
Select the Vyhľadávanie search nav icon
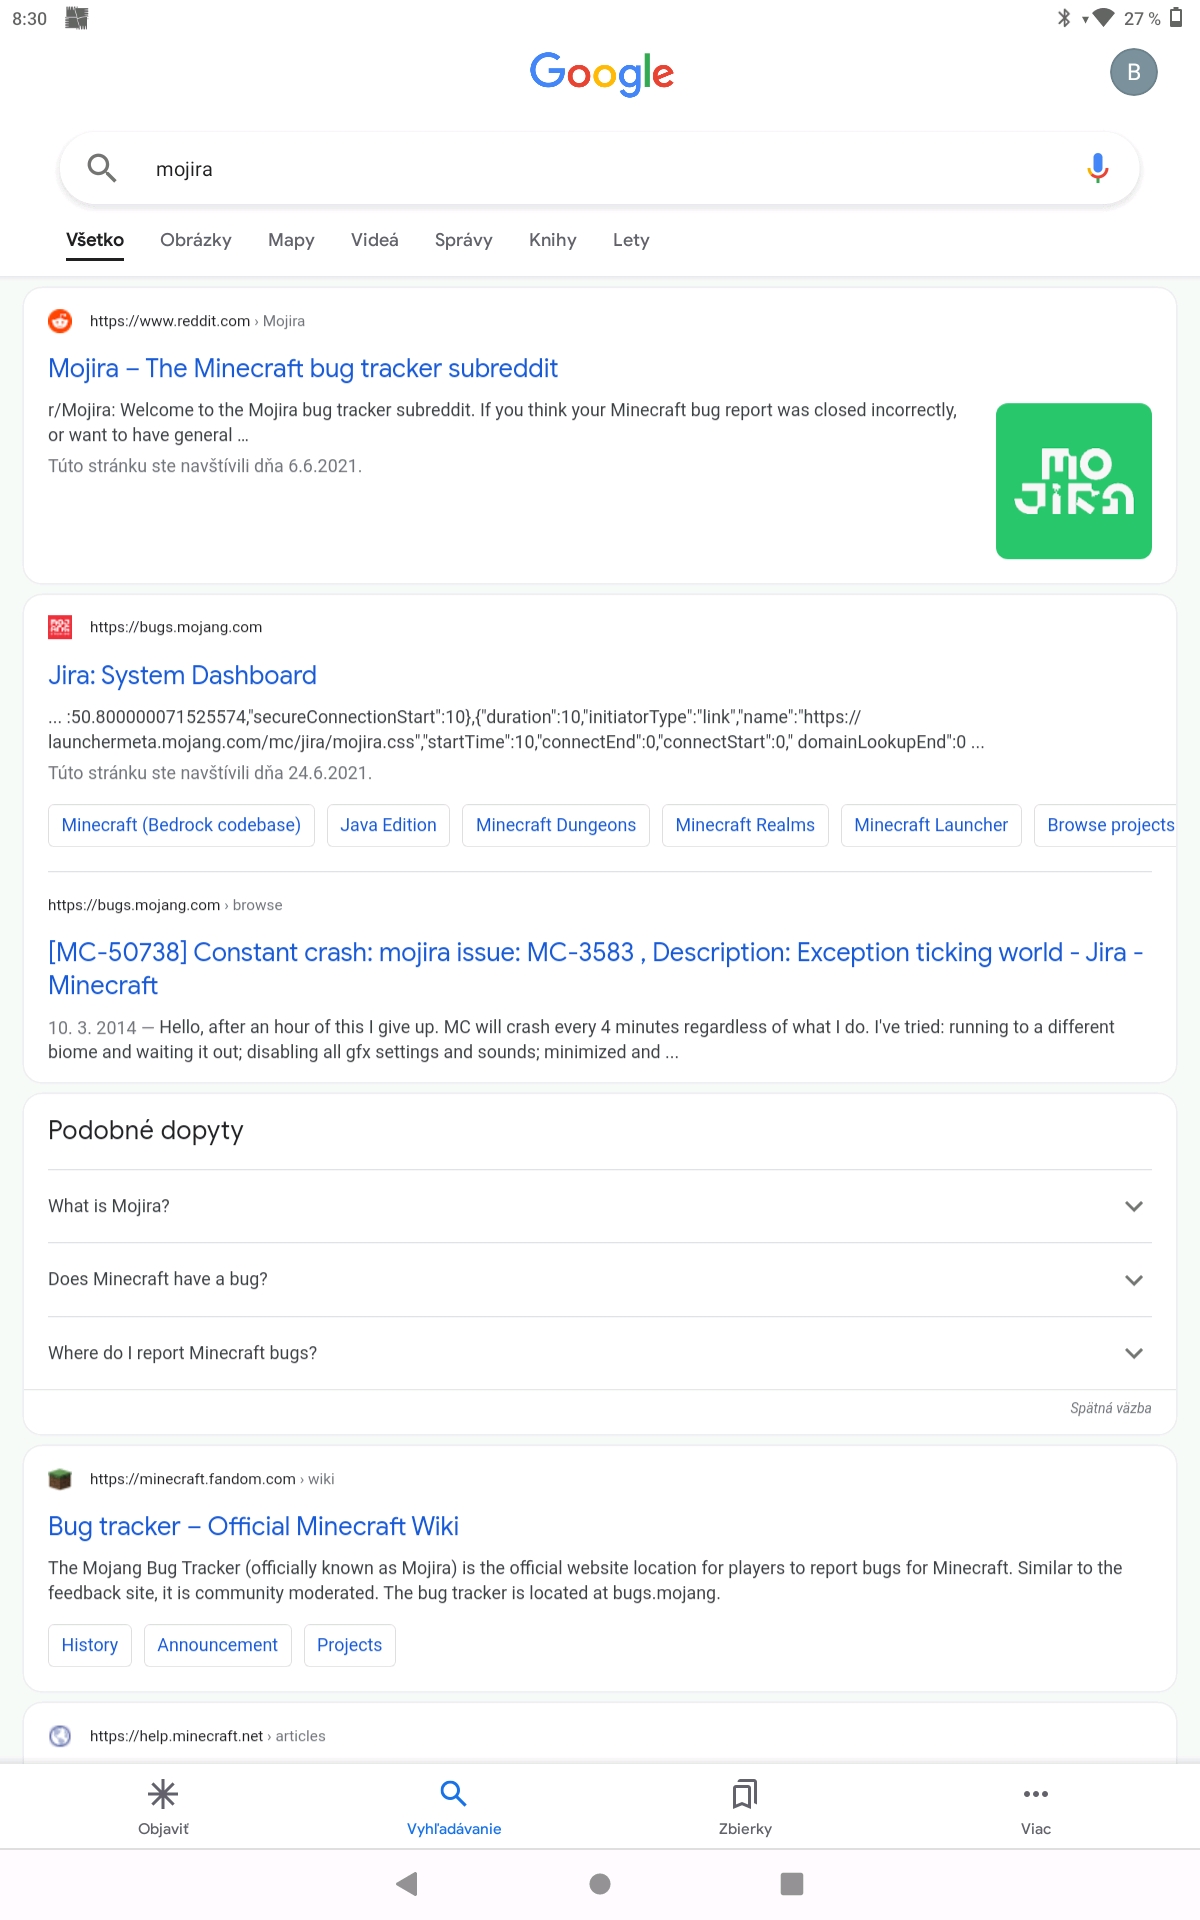tap(454, 1794)
